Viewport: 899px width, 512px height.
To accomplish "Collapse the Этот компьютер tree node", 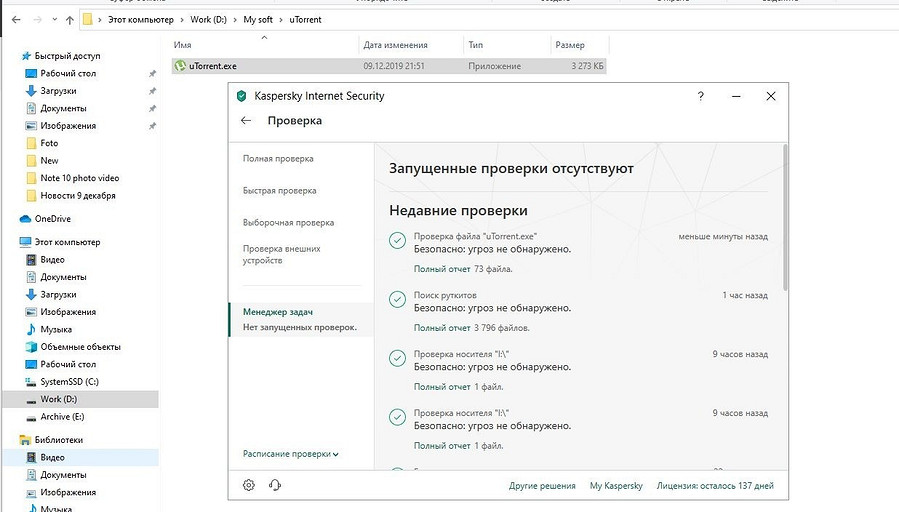I will [12, 242].
